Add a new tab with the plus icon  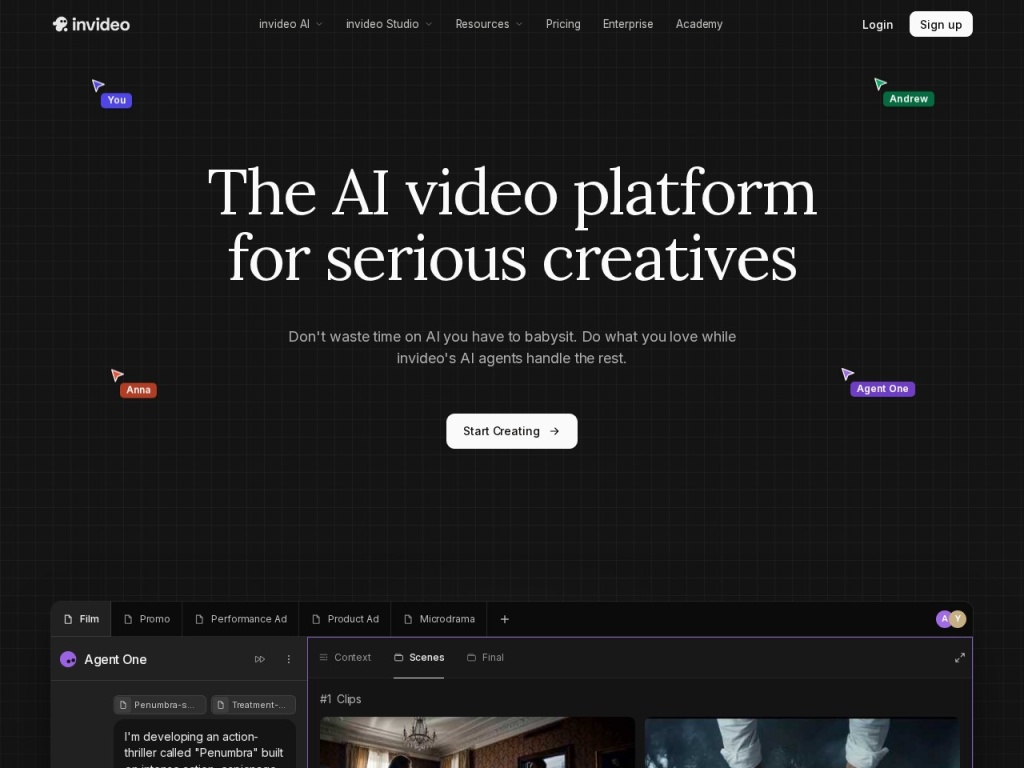tap(505, 619)
